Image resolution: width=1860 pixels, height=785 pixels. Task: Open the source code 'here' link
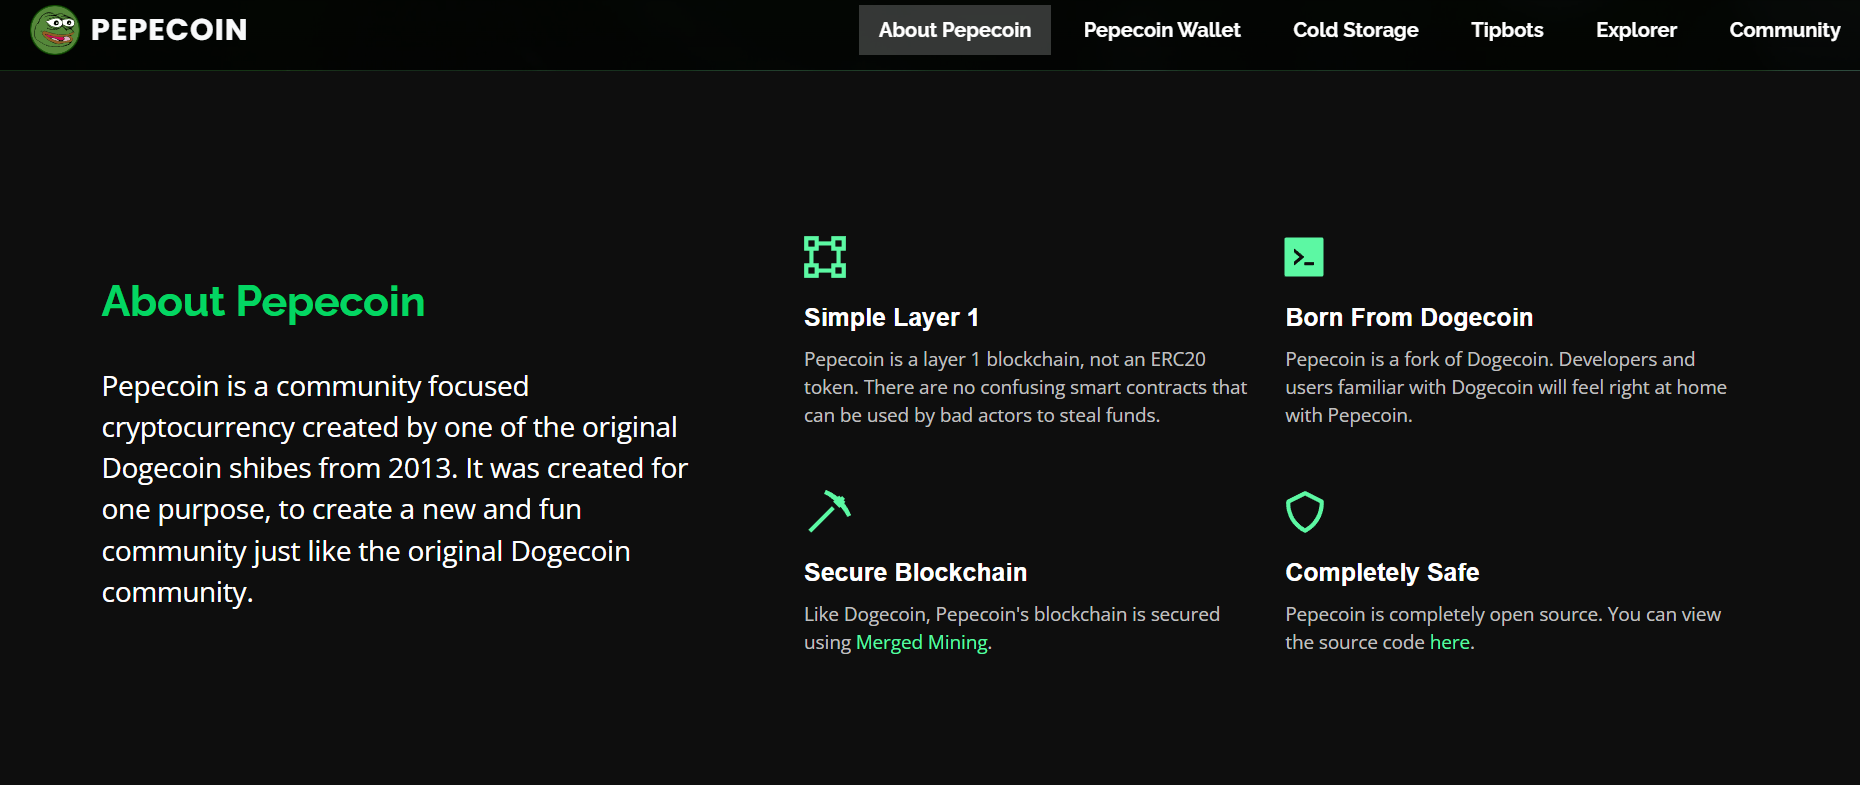click(1450, 642)
